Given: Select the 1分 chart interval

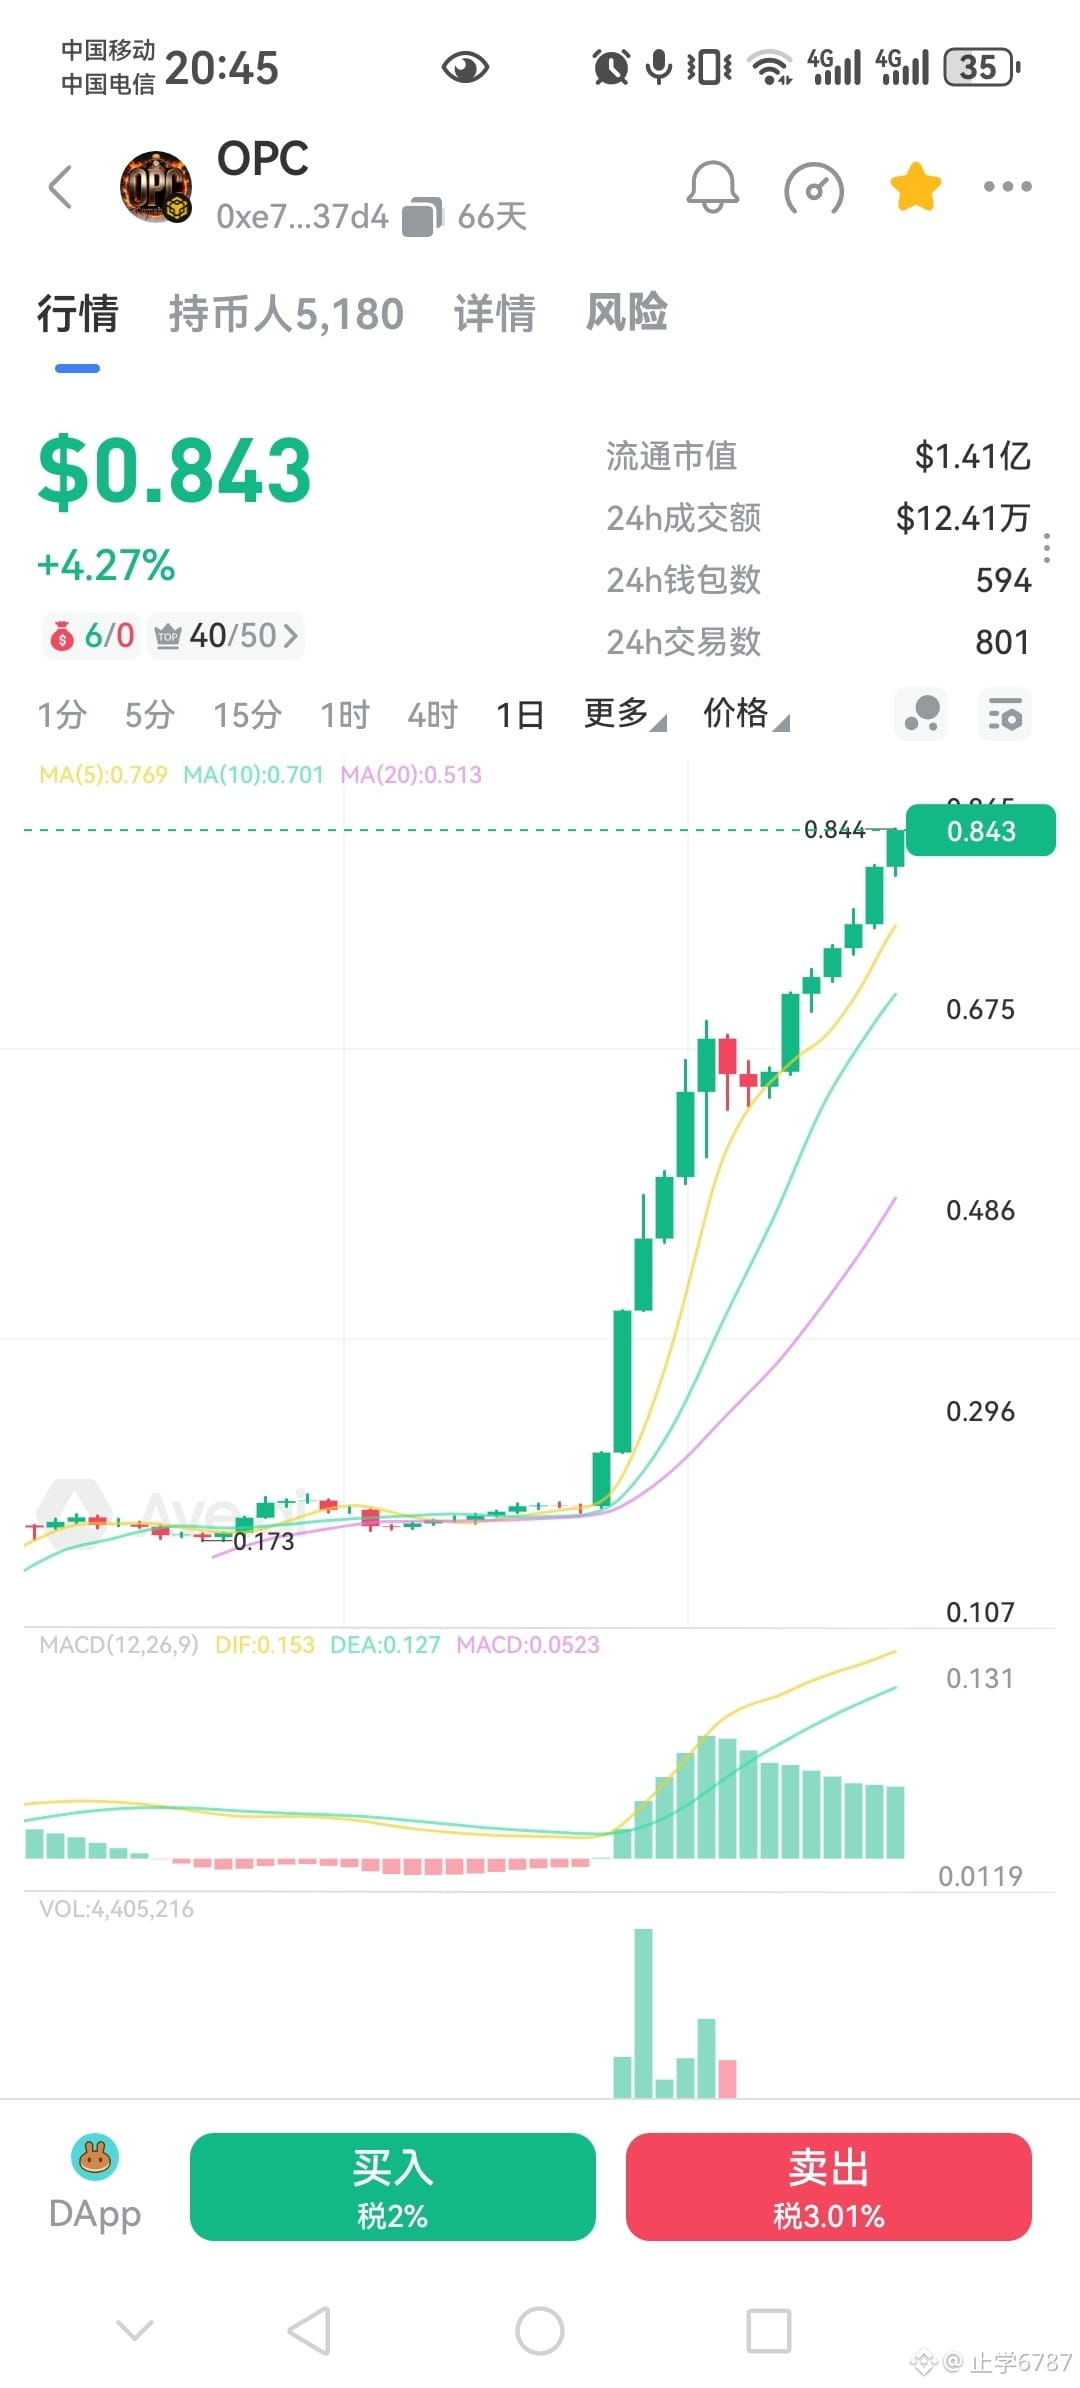Looking at the screenshot, I should [x=62, y=715].
